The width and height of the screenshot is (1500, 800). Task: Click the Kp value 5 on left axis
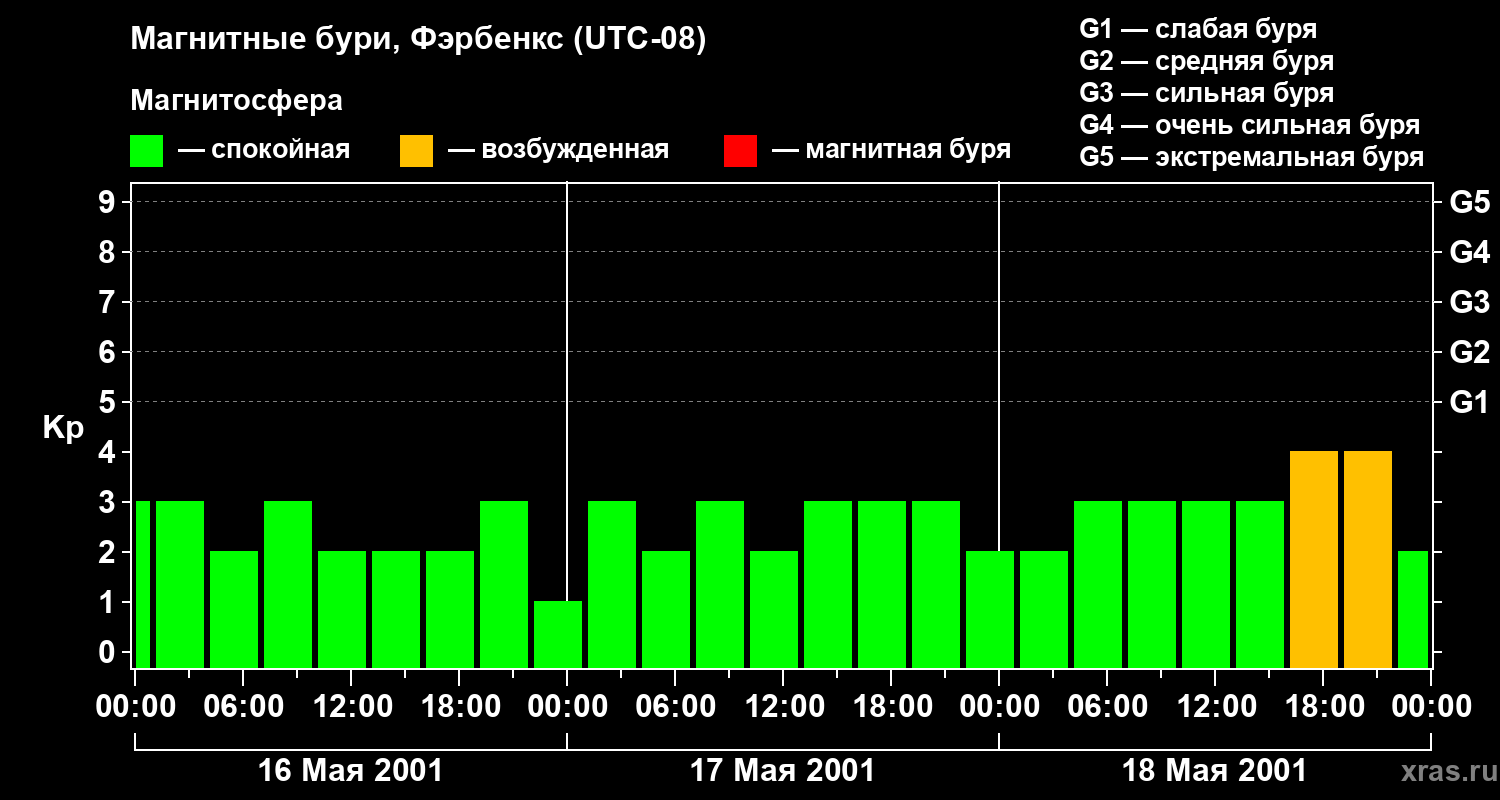pyautogui.click(x=109, y=403)
